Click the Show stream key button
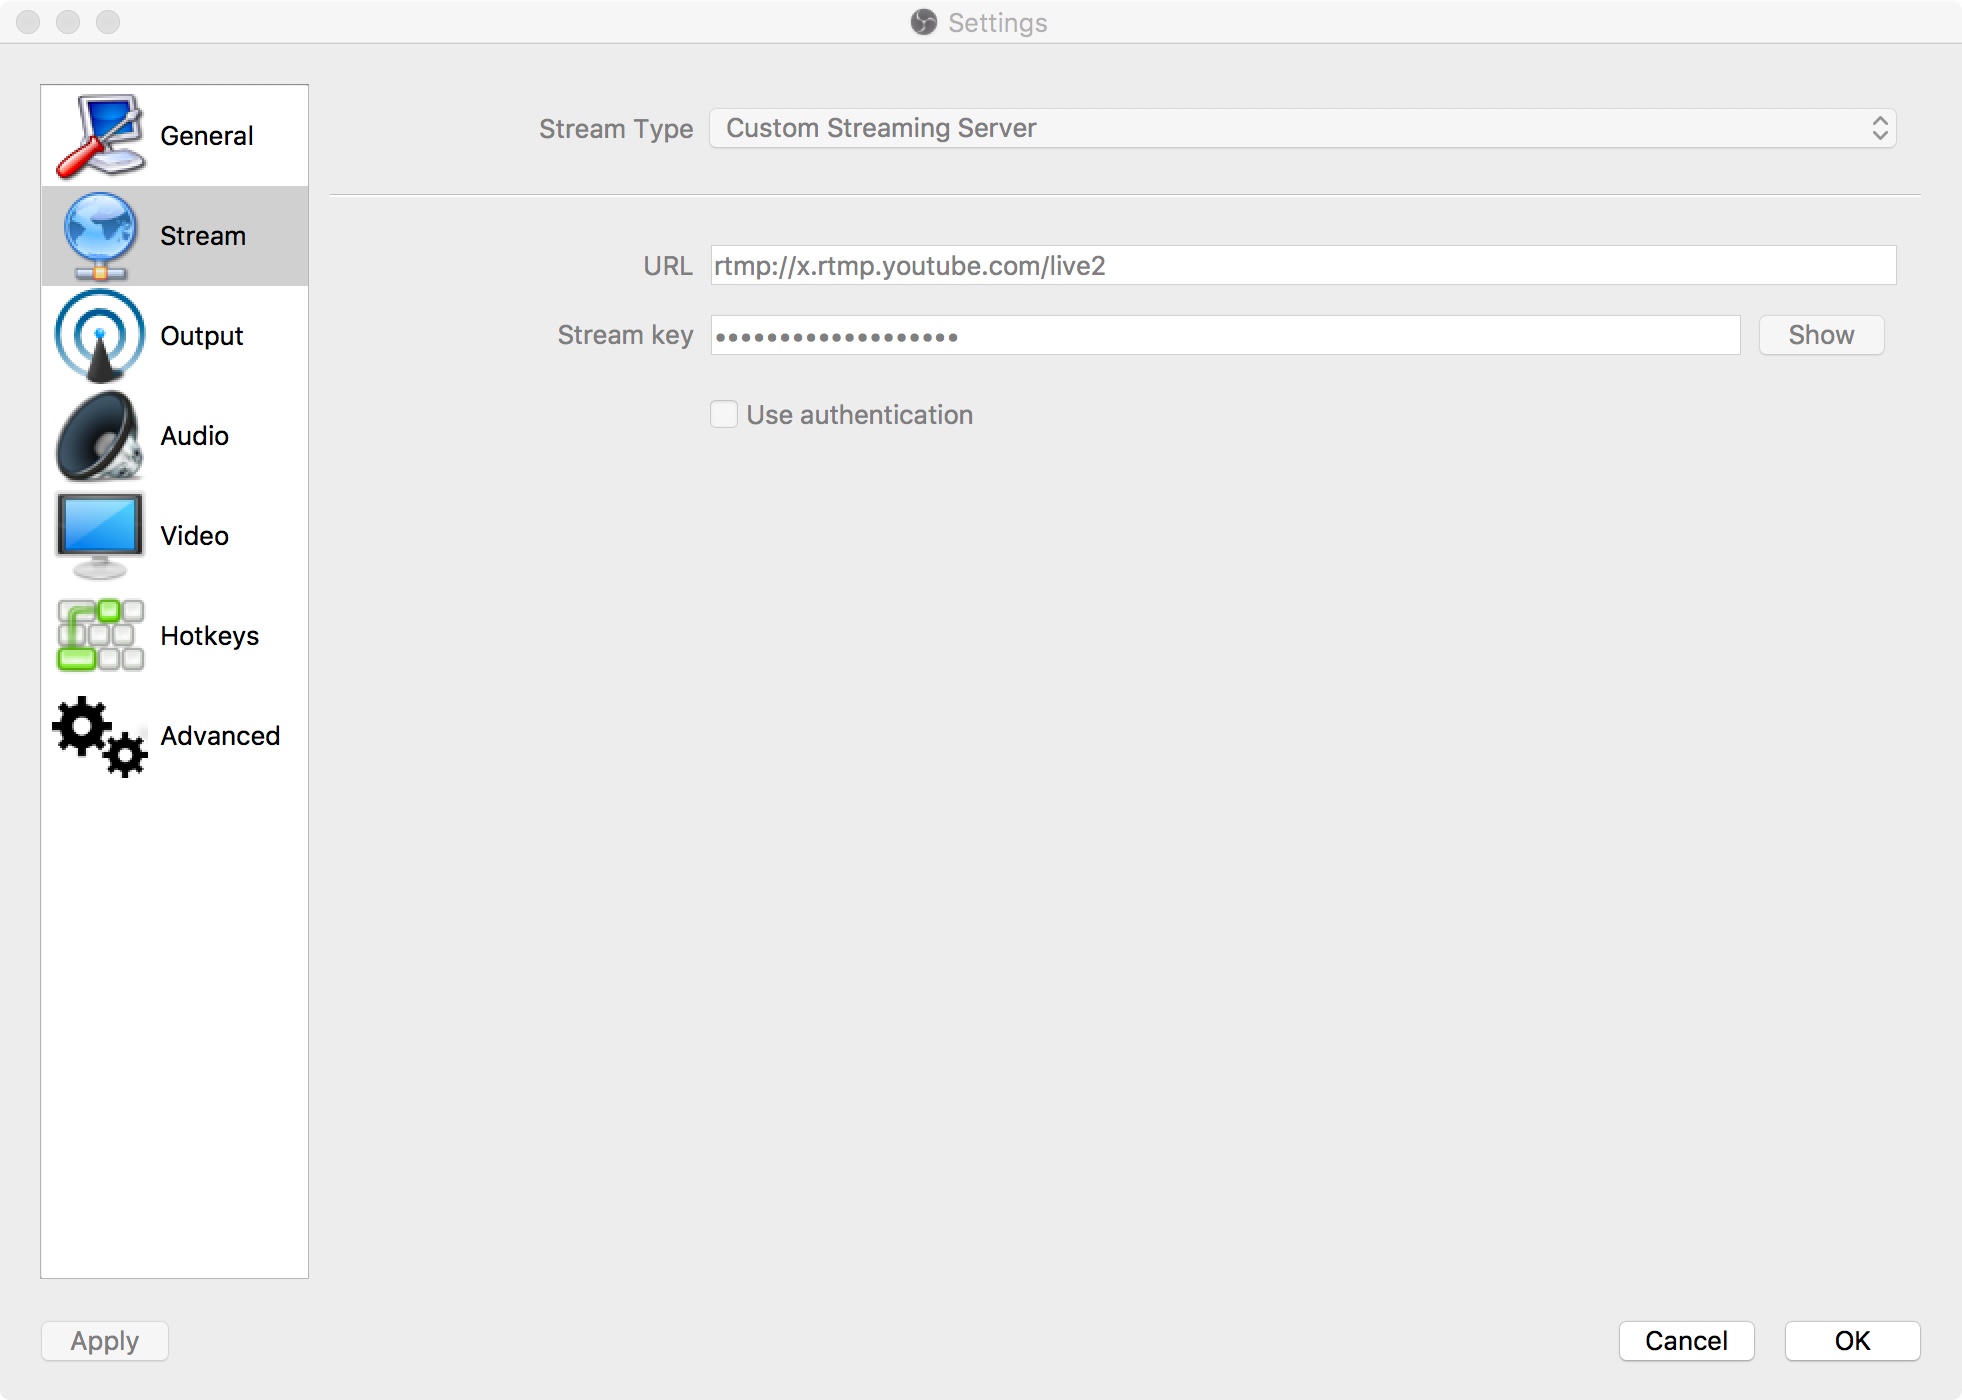Viewport: 1962px width, 1400px height. 1820,335
